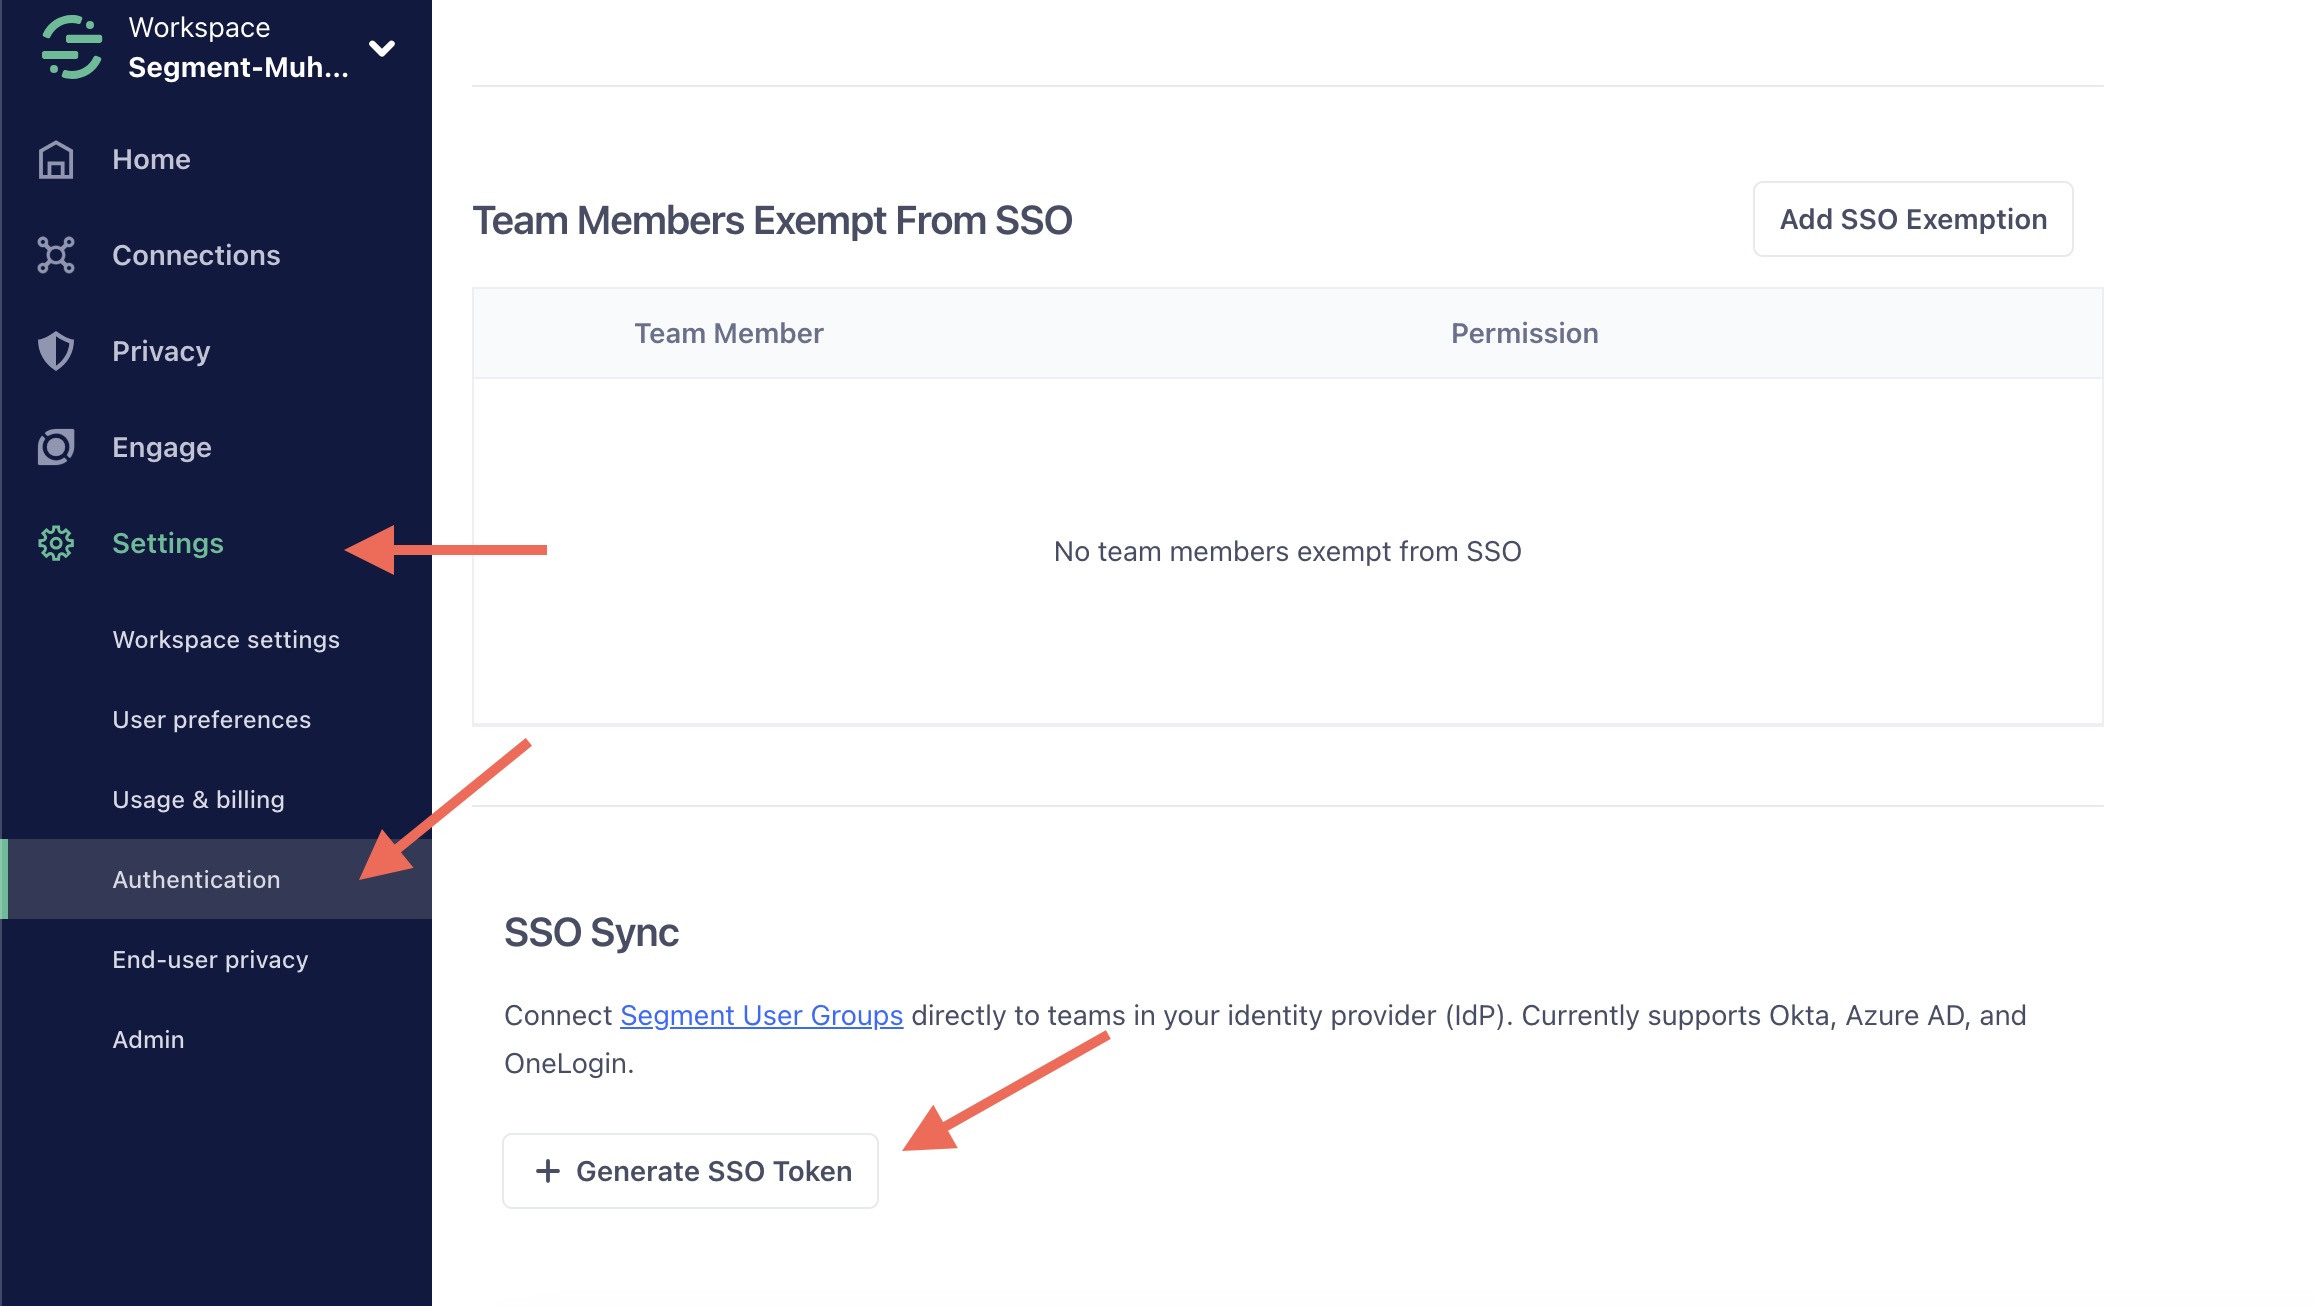Expand the workspace switcher chevron
Screen dimensions: 2314x1306
pos(383,47)
